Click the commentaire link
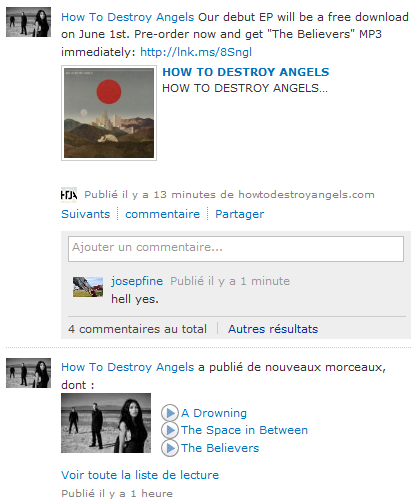This screenshot has height=503, width=415. 162,214
